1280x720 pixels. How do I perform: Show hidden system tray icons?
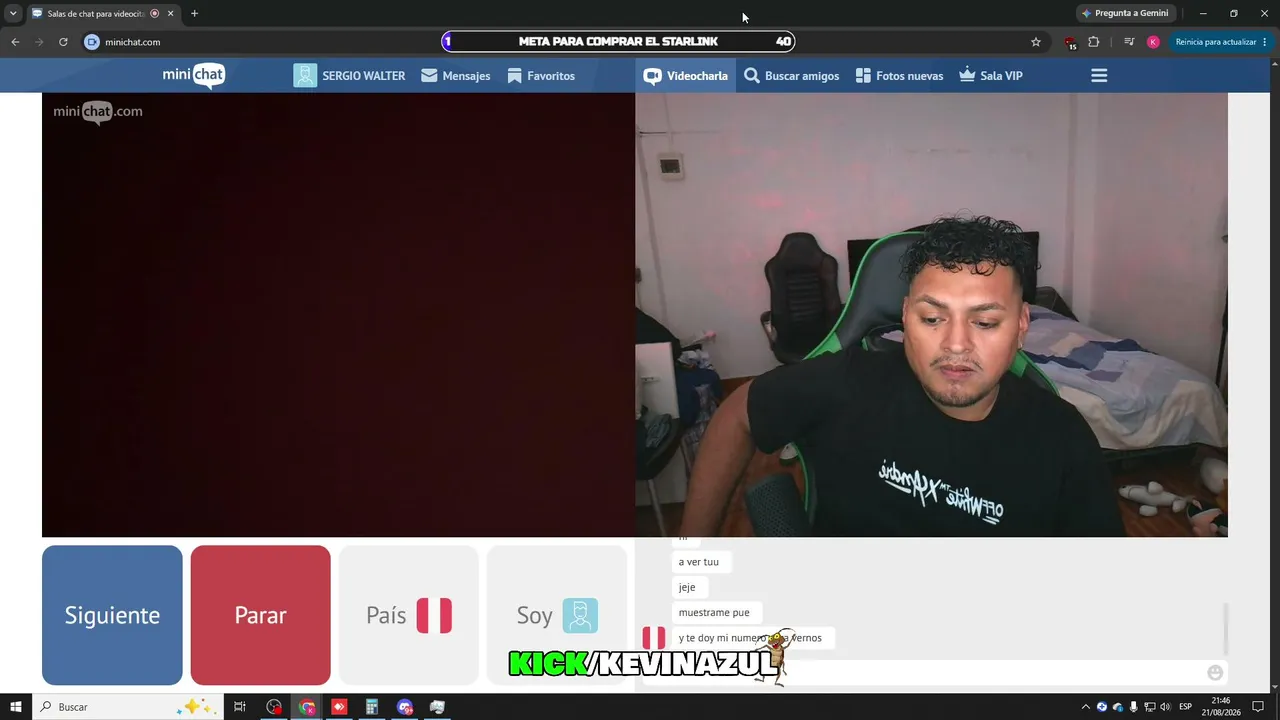click(x=1086, y=707)
